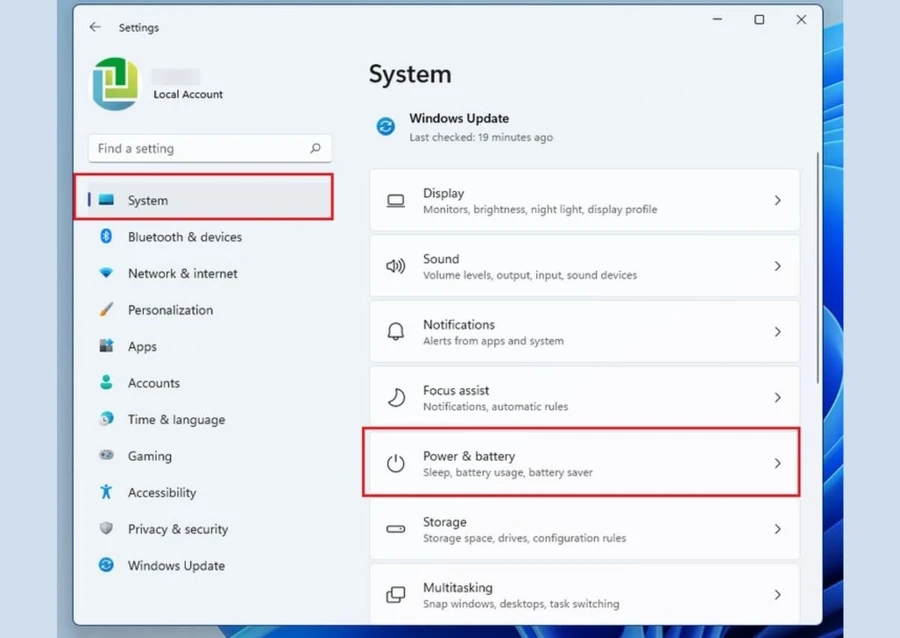Click the vertical scrollbar in System pane
This screenshot has width=900, height=638.
click(817, 267)
